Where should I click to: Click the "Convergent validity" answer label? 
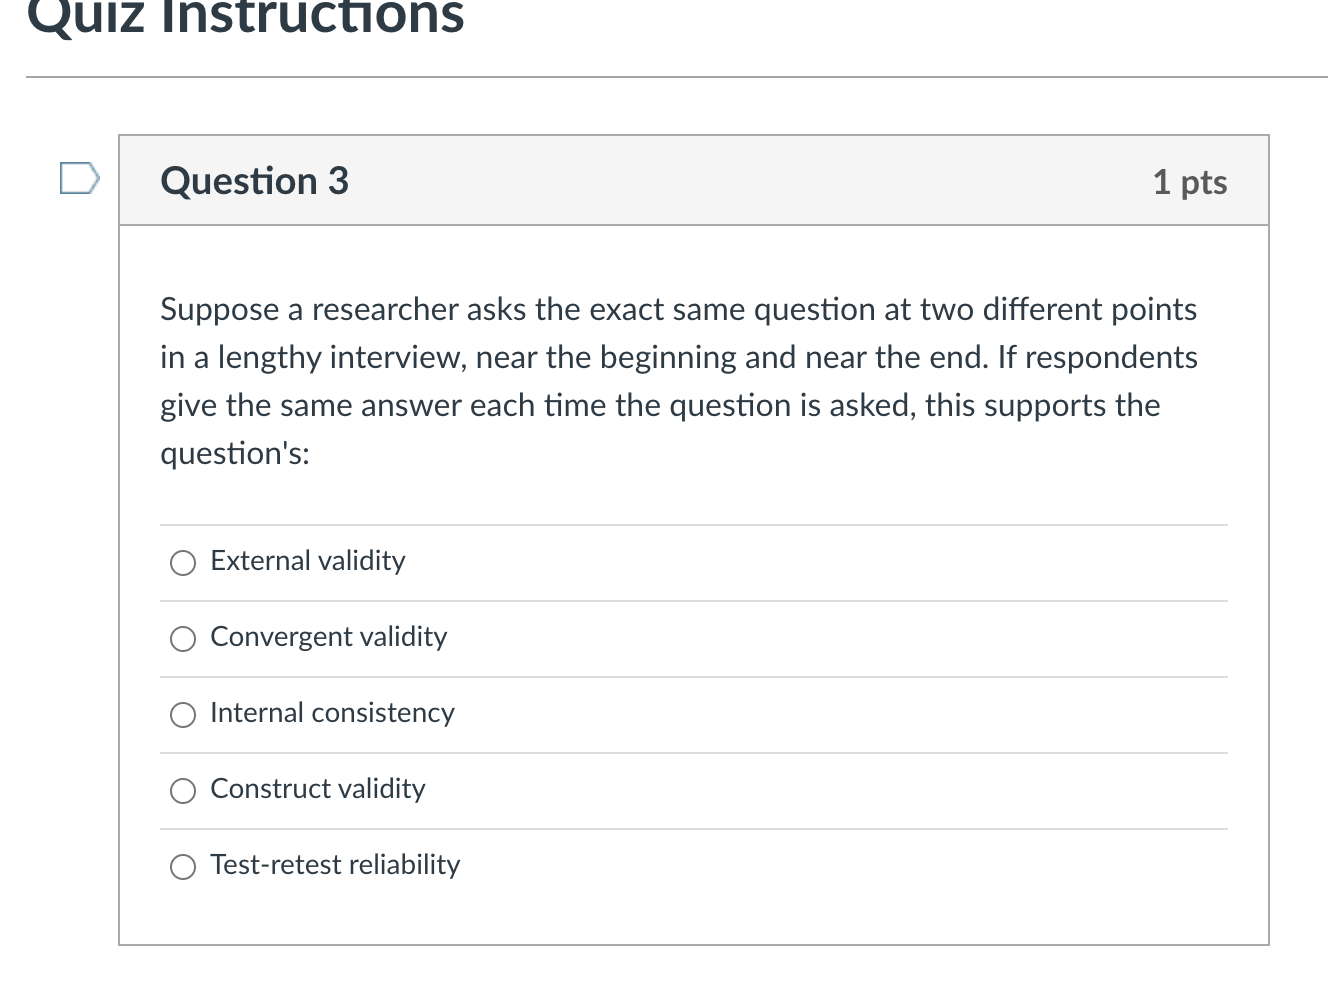[x=329, y=637]
